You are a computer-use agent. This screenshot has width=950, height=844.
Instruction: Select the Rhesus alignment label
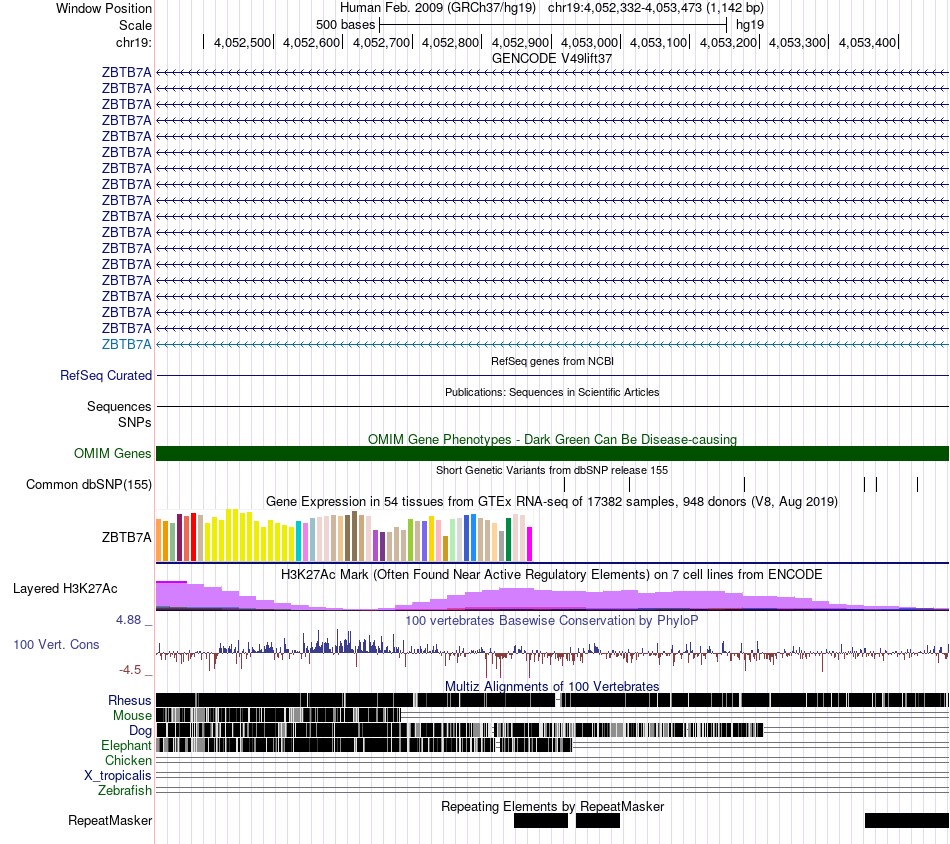point(130,700)
